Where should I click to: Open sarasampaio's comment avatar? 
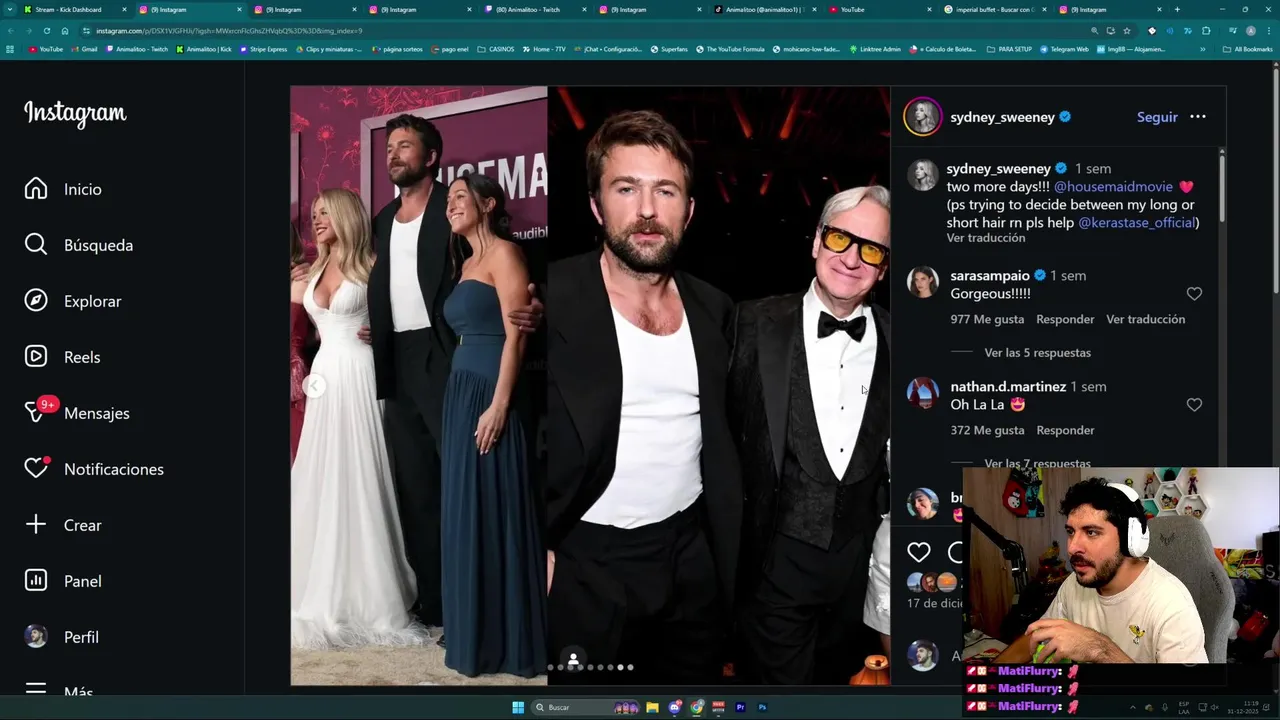(x=922, y=282)
